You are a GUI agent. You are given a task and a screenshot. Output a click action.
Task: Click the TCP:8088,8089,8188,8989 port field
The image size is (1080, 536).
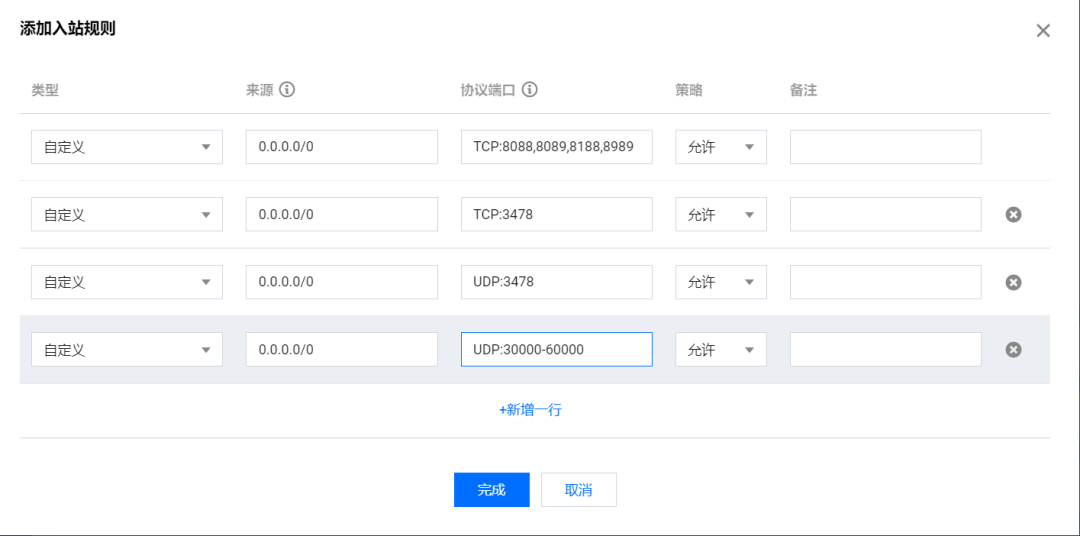click(557, 147)
